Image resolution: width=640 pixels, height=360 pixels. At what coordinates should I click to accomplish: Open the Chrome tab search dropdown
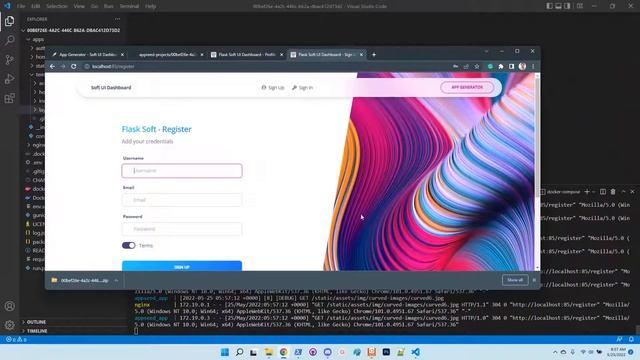pos(487,51)
